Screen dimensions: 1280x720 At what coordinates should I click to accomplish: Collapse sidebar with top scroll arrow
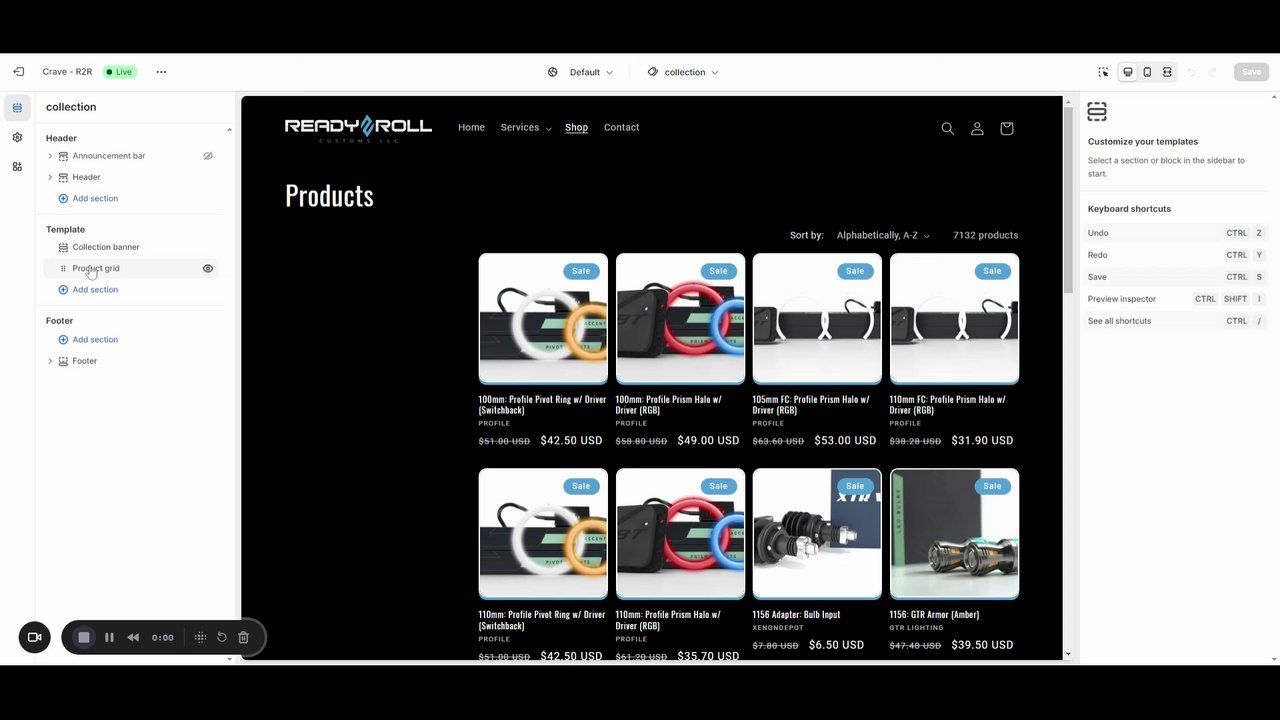coord(229,130)
